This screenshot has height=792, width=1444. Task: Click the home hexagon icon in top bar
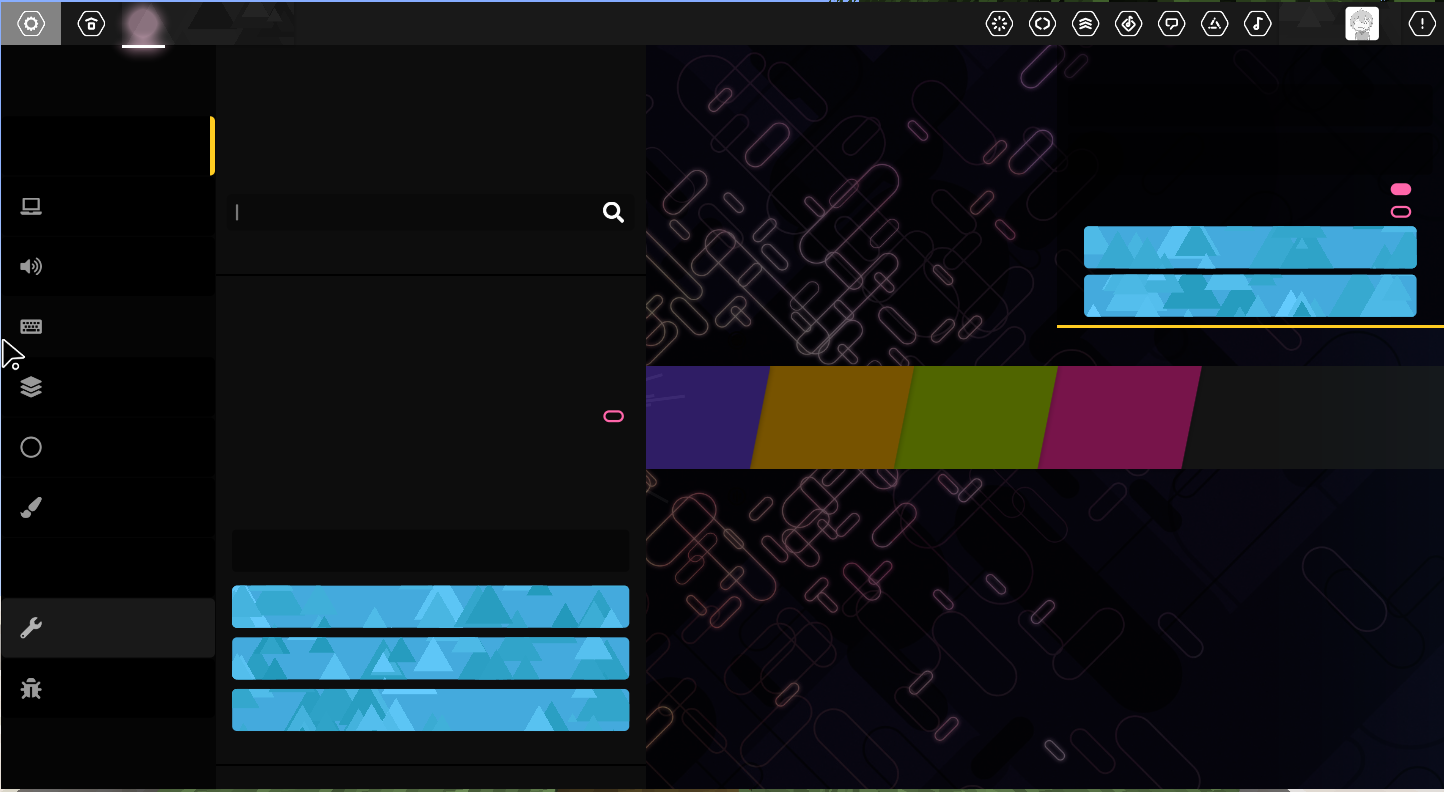click(91, 23)
